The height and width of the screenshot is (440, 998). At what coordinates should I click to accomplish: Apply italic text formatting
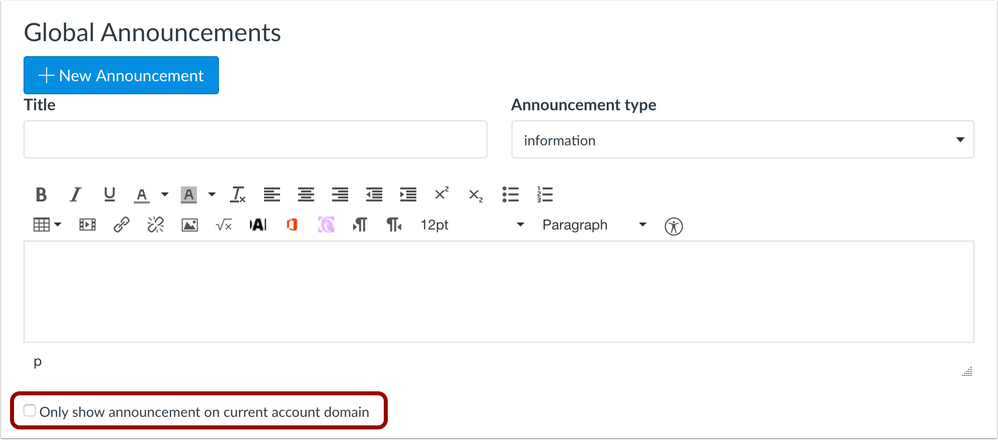click(75, 194)
